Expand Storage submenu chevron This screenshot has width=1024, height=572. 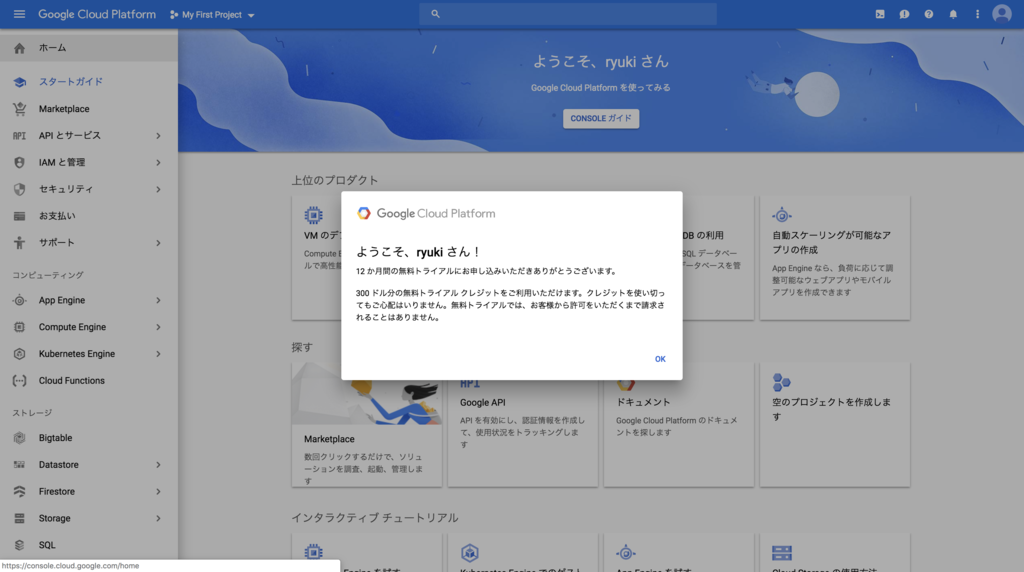click(x=158, y=518)
